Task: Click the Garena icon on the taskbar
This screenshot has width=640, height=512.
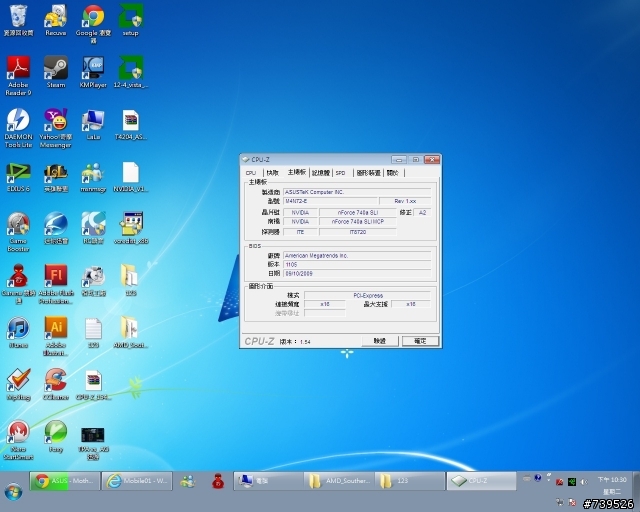Action: click(x=218, y=481)
